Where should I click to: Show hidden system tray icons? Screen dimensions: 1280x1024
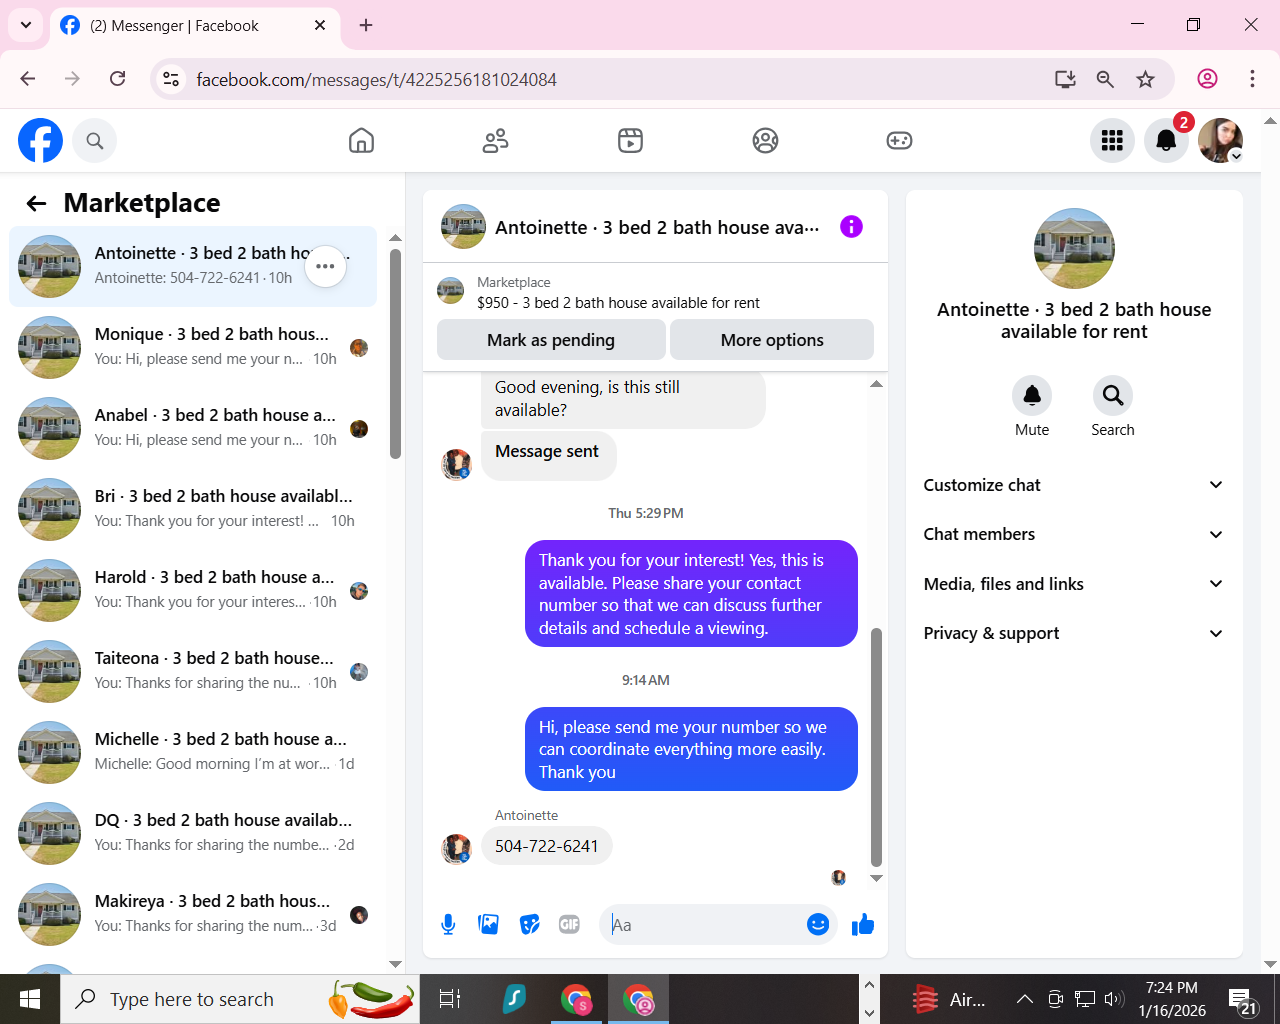tap(1025, 999)
